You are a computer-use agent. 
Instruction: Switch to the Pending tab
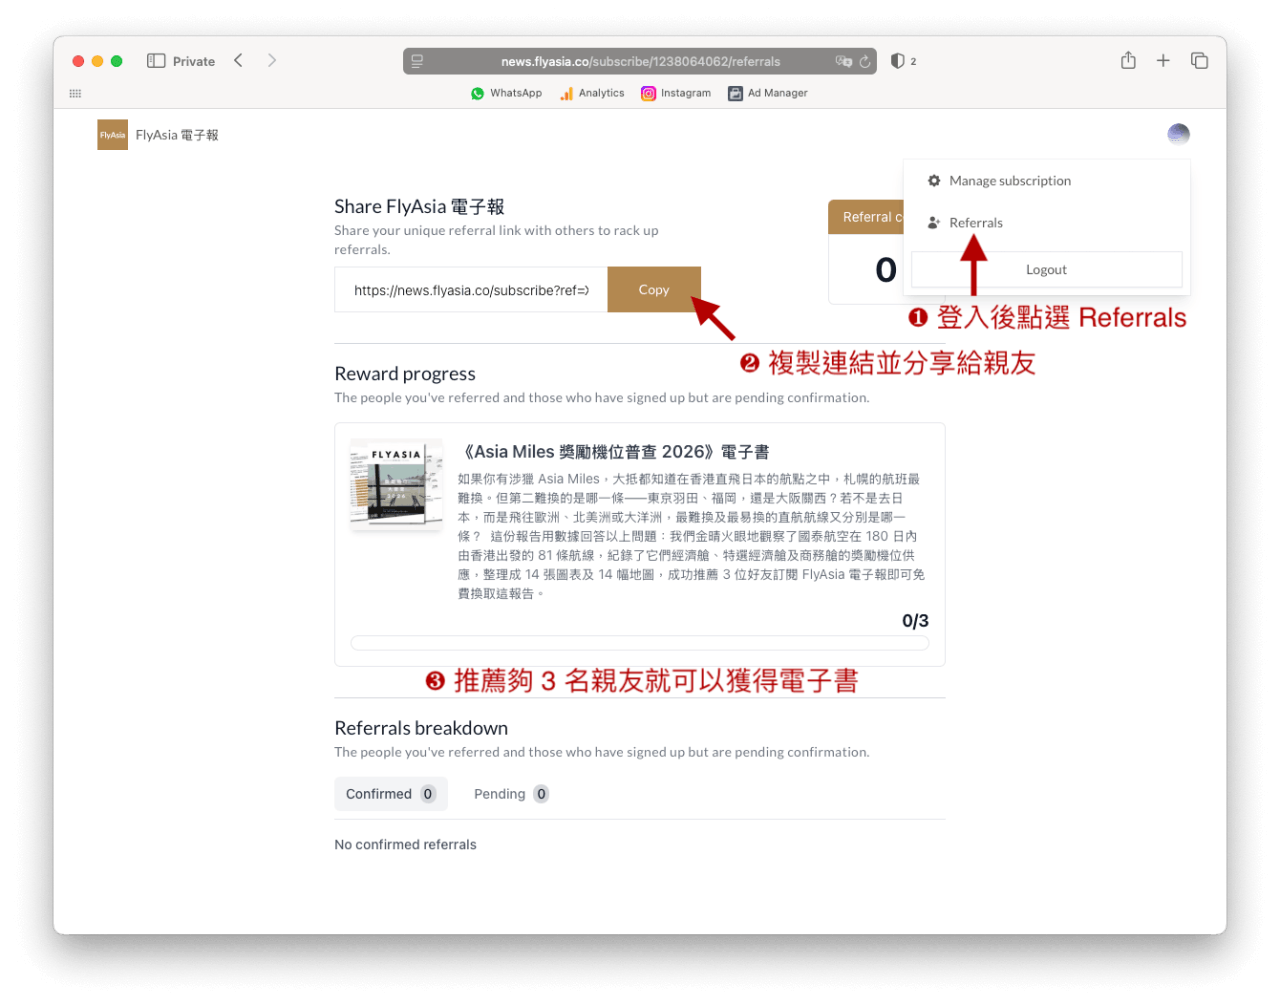(511, 794)
